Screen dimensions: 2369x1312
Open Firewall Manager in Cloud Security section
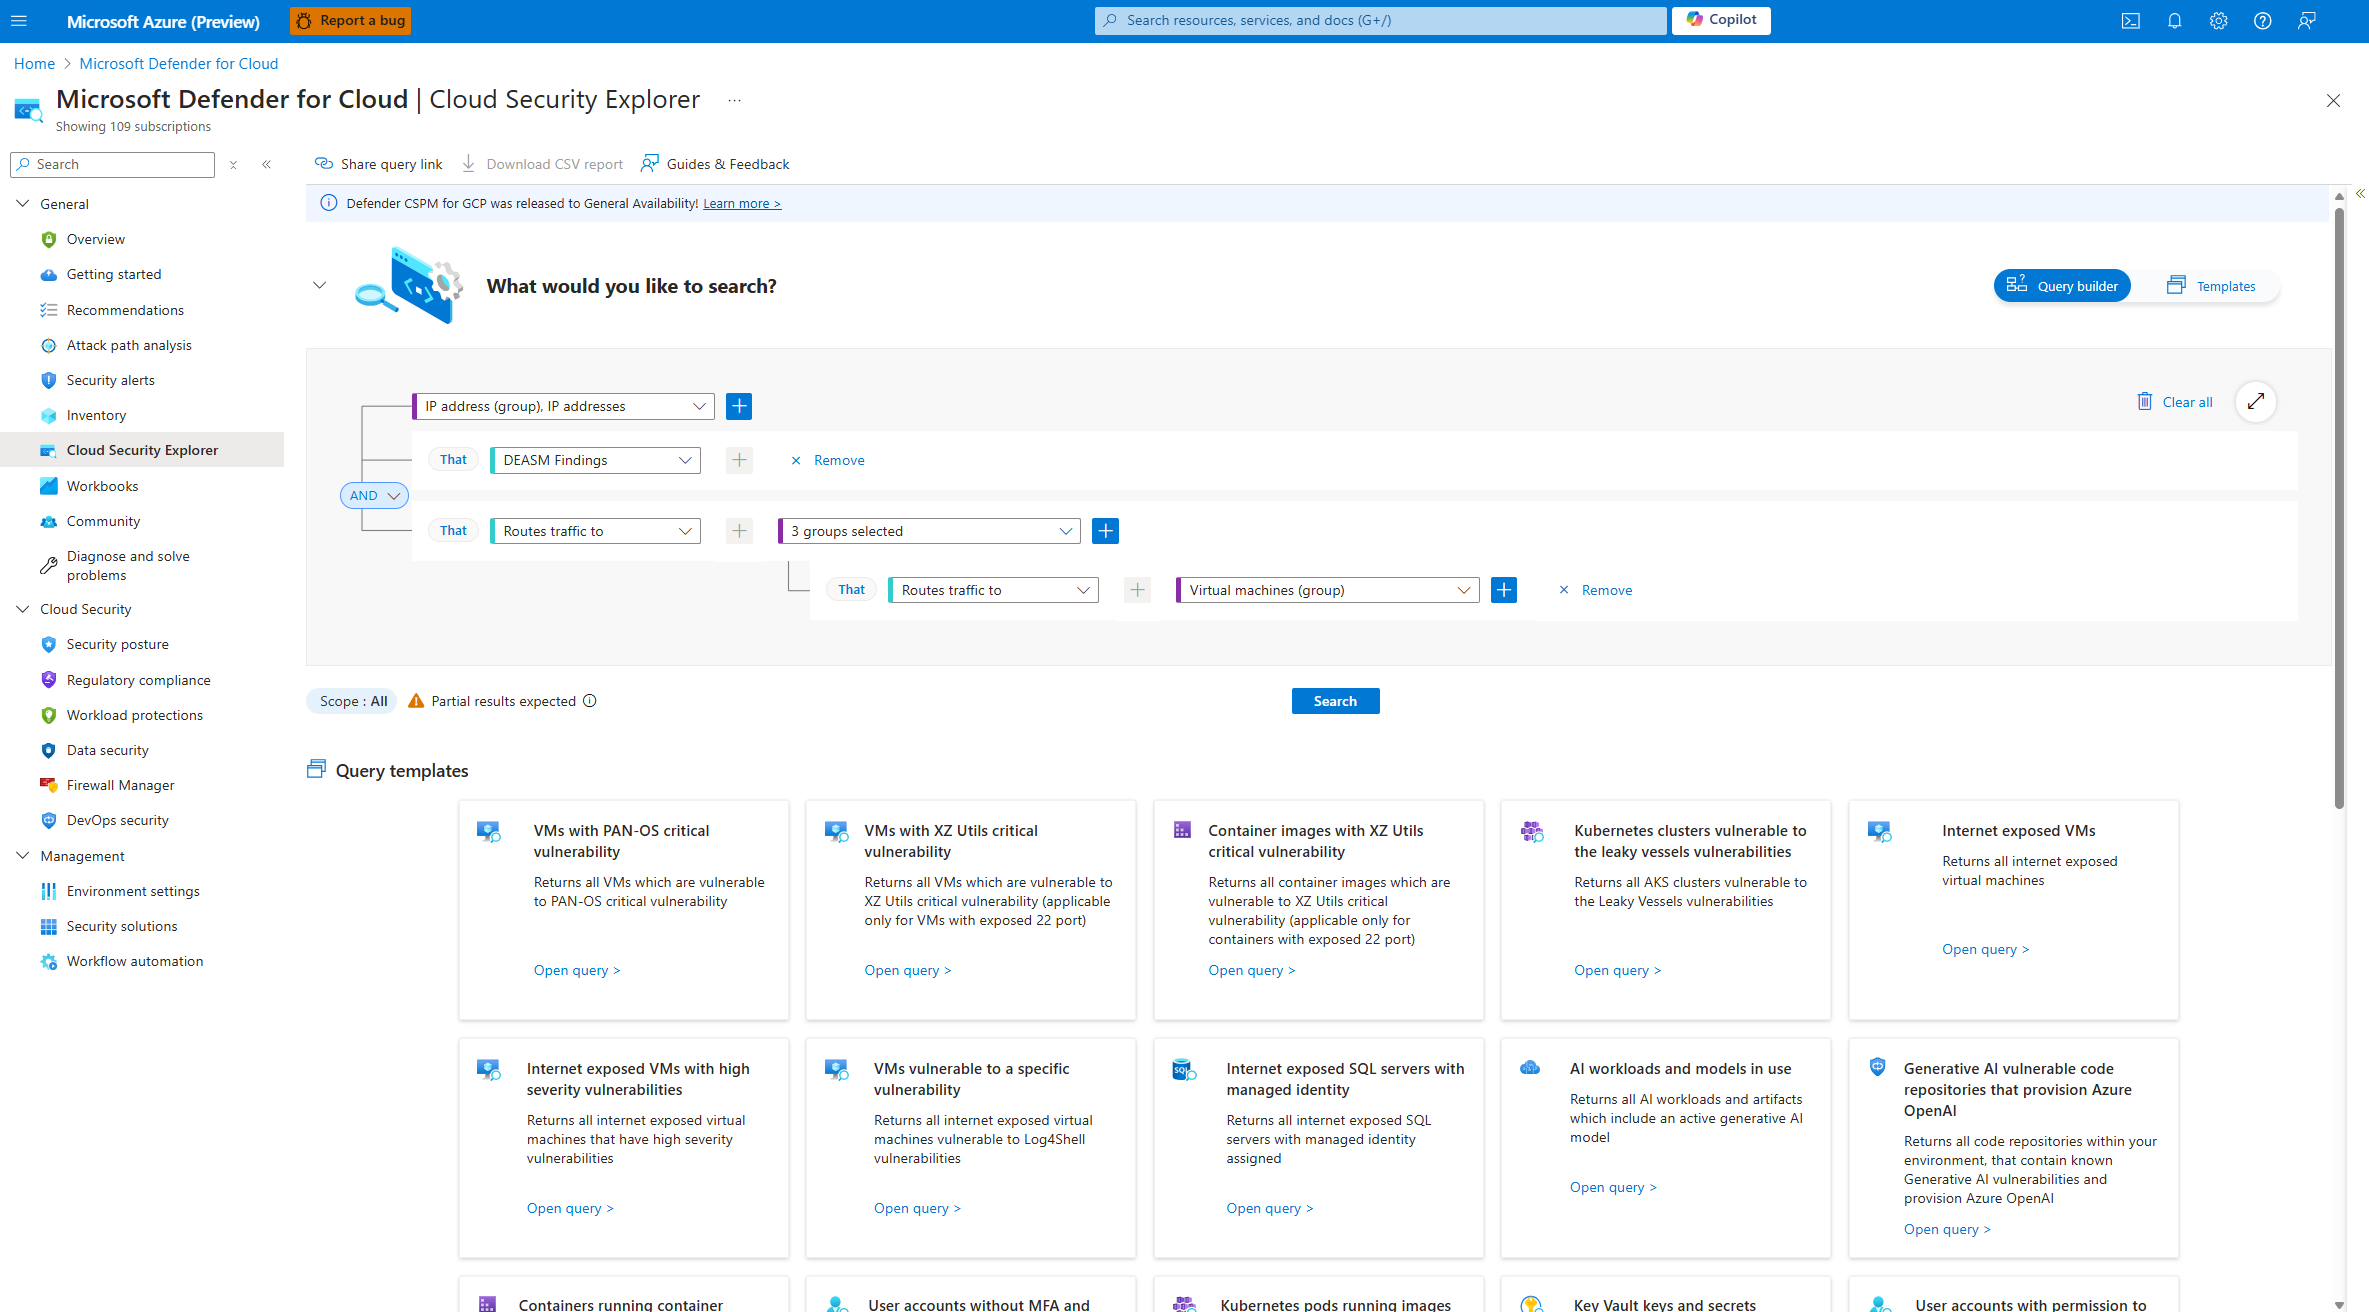pyautogui.click(x=119, y=784)
